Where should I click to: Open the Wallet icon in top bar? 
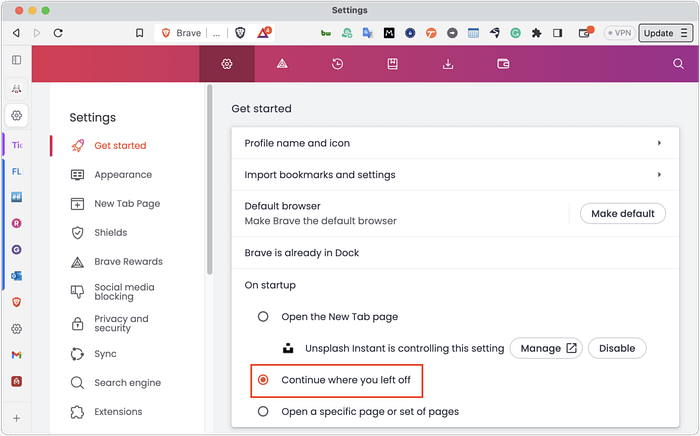[x=504, y=64]
